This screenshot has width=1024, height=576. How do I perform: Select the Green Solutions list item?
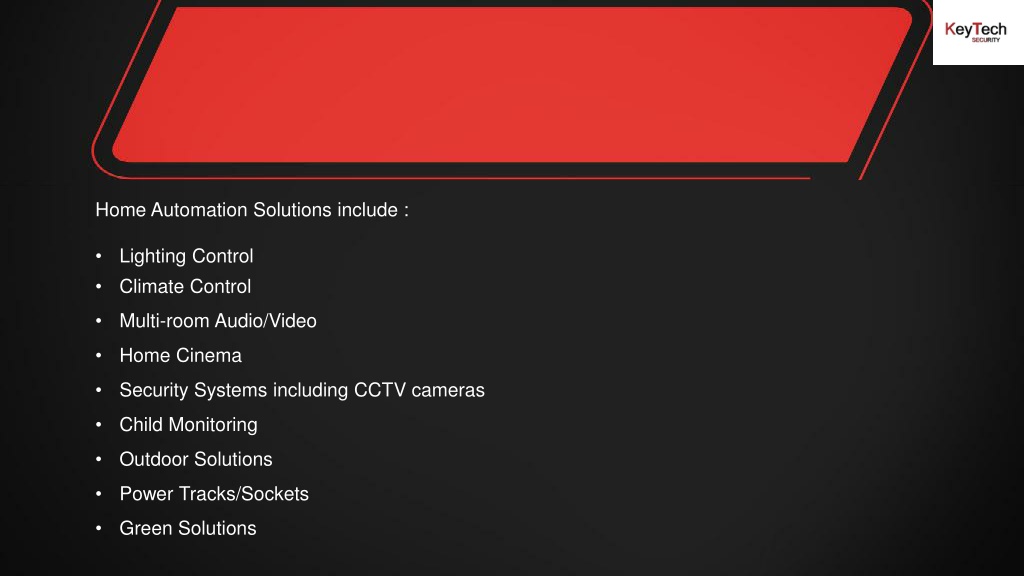(187, 528)
